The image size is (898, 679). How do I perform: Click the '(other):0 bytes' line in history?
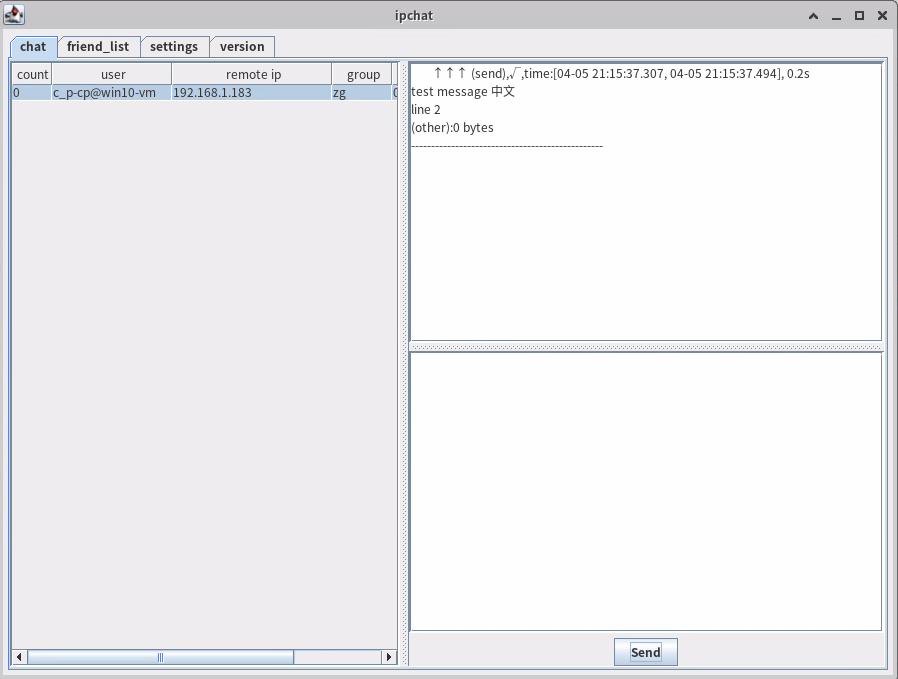(x=452, y=128)
